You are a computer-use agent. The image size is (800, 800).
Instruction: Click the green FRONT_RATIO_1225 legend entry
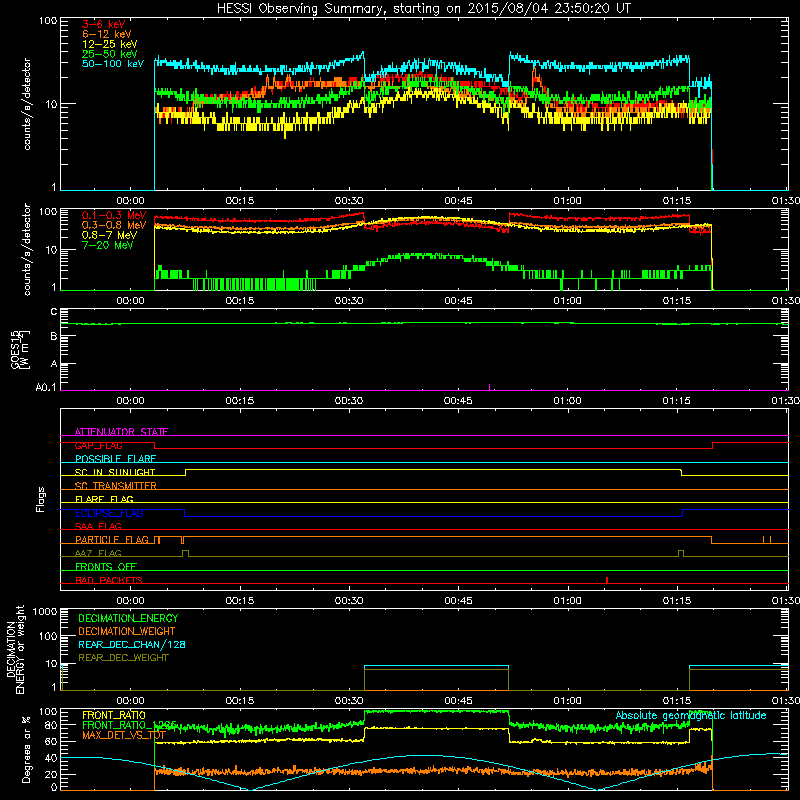pos(130,725)
